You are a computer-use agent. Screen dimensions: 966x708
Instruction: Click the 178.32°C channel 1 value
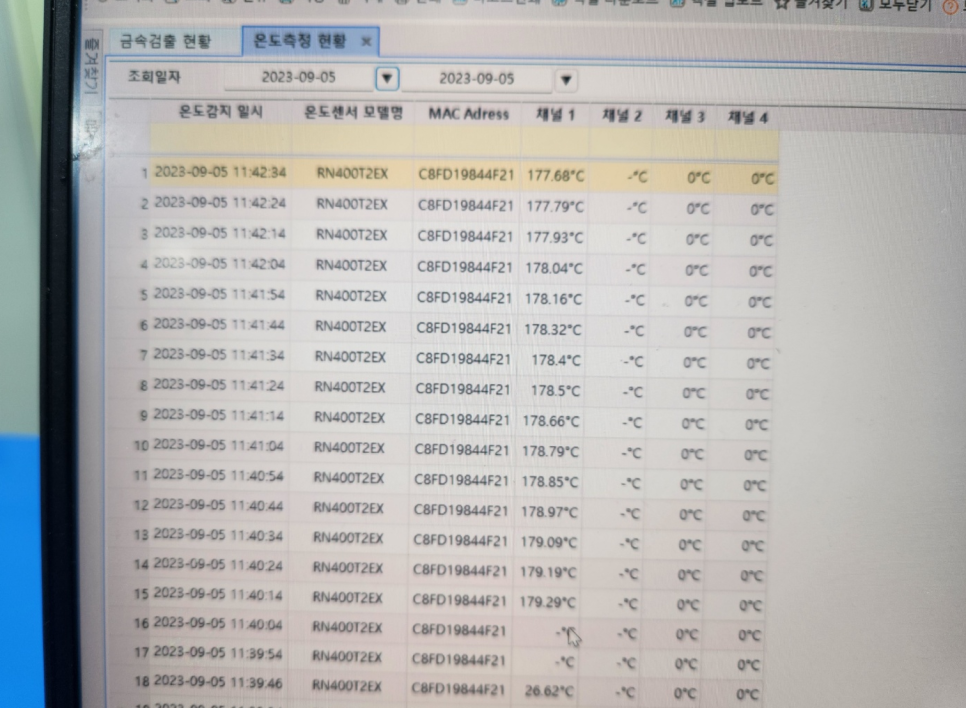click(552, 330)
